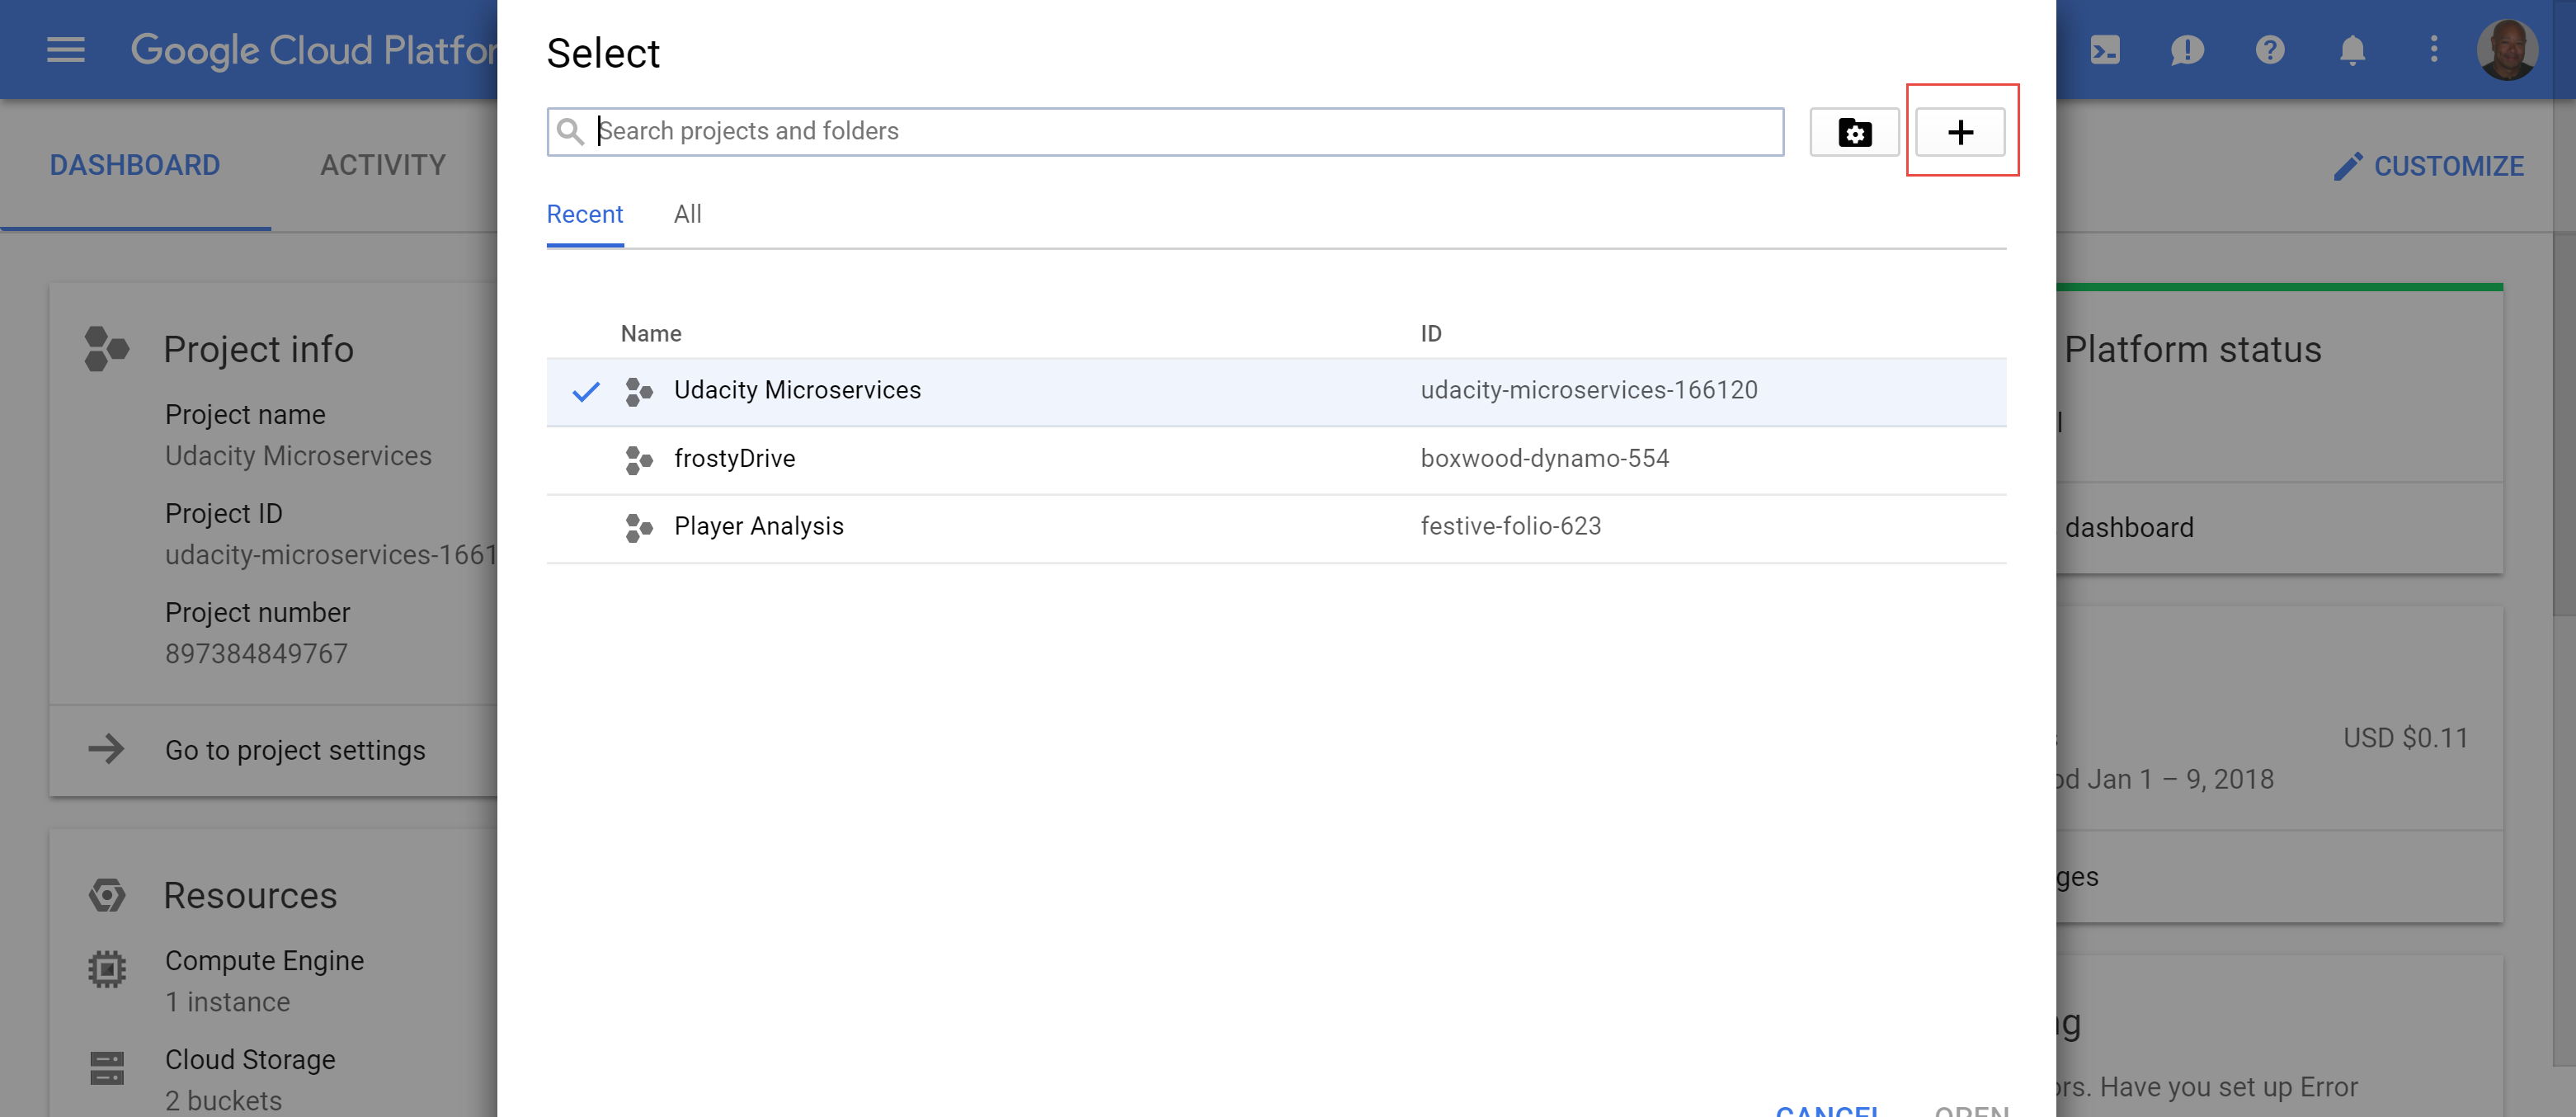2576x1117 pixels.
Task: Open the notifications bell
Action: (x=2352, y=49)
